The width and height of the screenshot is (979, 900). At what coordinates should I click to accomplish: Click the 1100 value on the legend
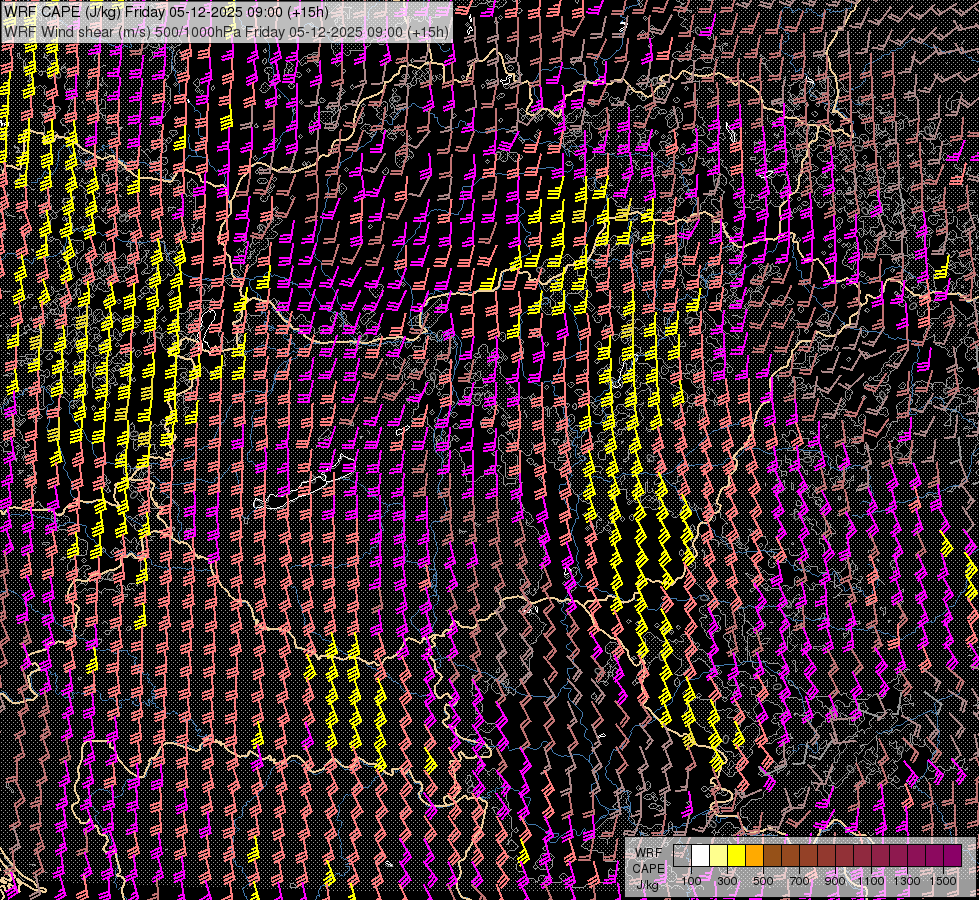871,881
